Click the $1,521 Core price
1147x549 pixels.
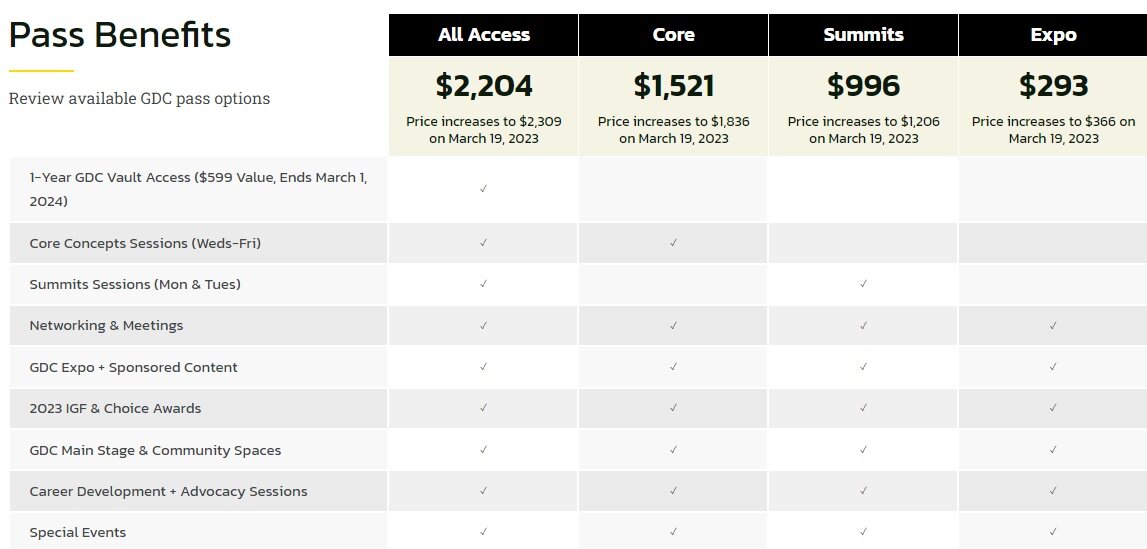673,86
